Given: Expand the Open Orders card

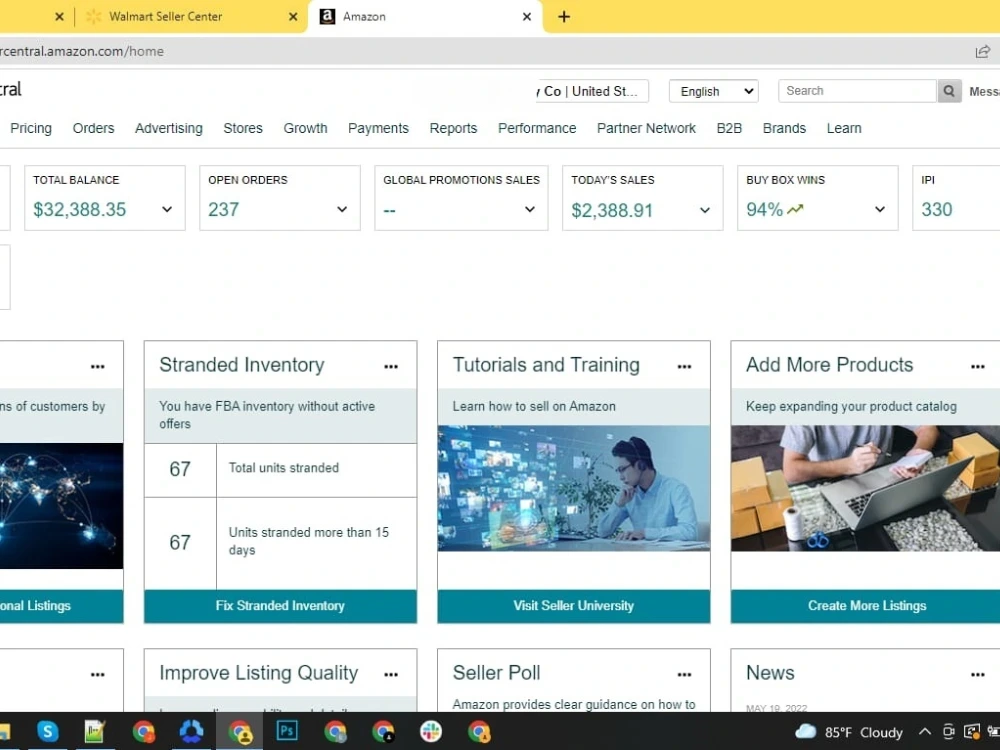Looking at the screenshot, I should (x=342, y=209).
